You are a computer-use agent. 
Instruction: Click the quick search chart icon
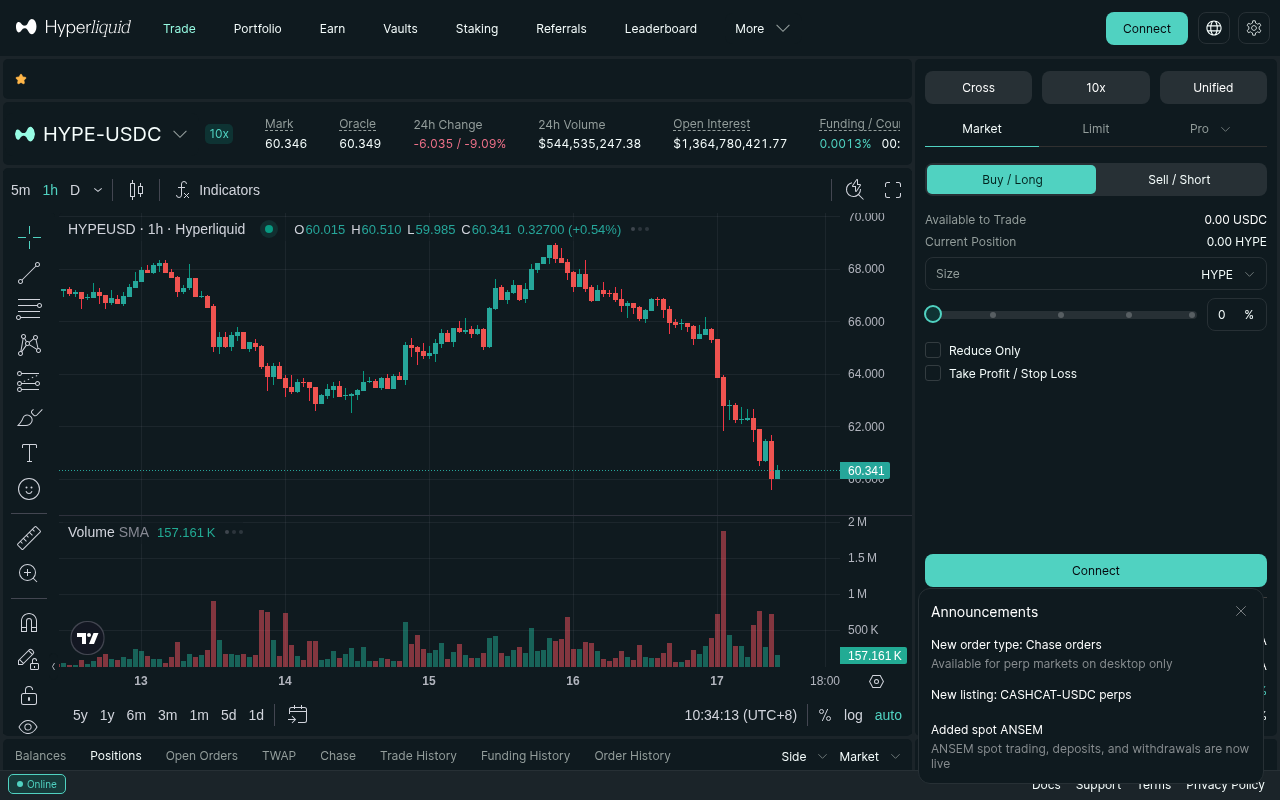(x=854, y=190)
